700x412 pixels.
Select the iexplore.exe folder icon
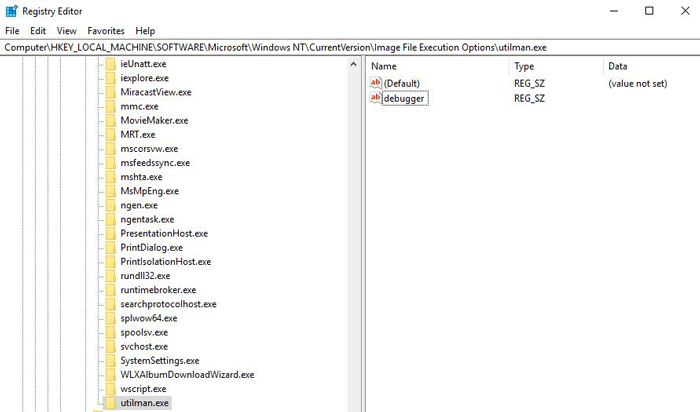[x=111, y=78]
